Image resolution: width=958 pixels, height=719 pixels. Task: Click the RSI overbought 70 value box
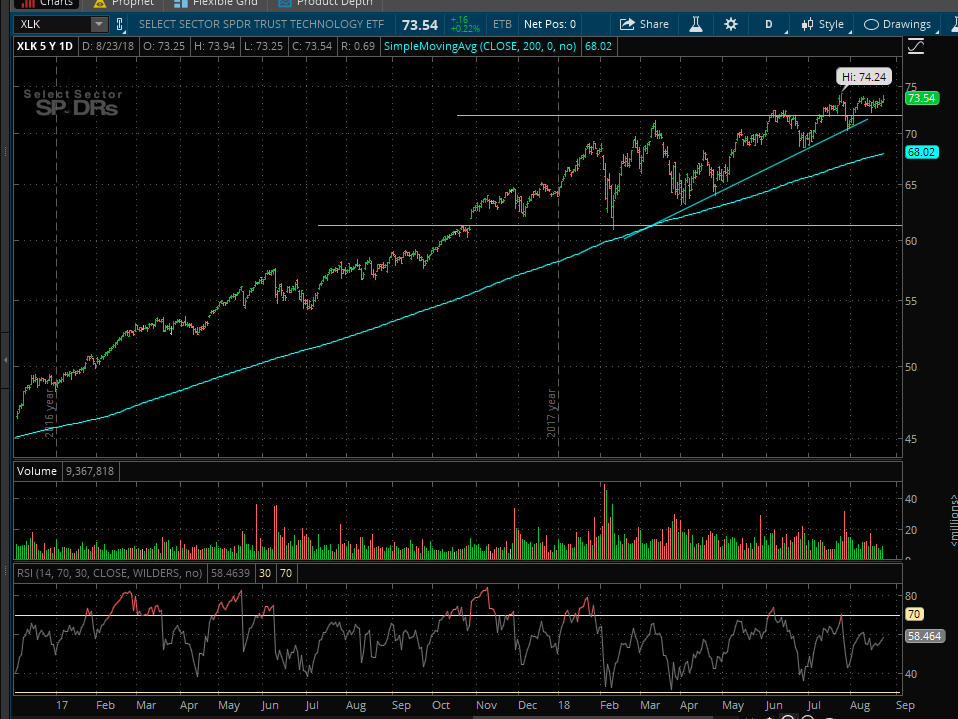coord(286,573)
